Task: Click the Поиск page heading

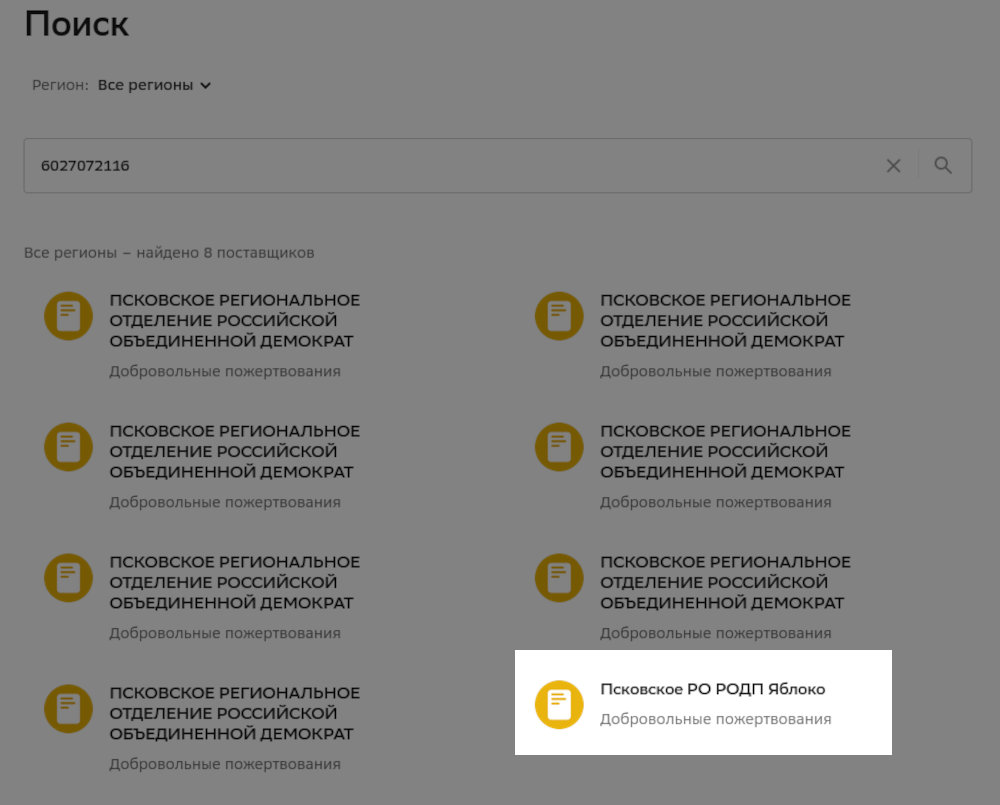Action: [x=77, y=24]
